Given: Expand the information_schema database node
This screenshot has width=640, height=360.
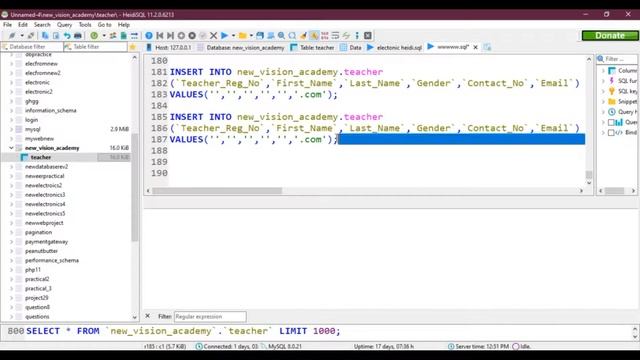Looking at the screenshot, I should [11, 110].
